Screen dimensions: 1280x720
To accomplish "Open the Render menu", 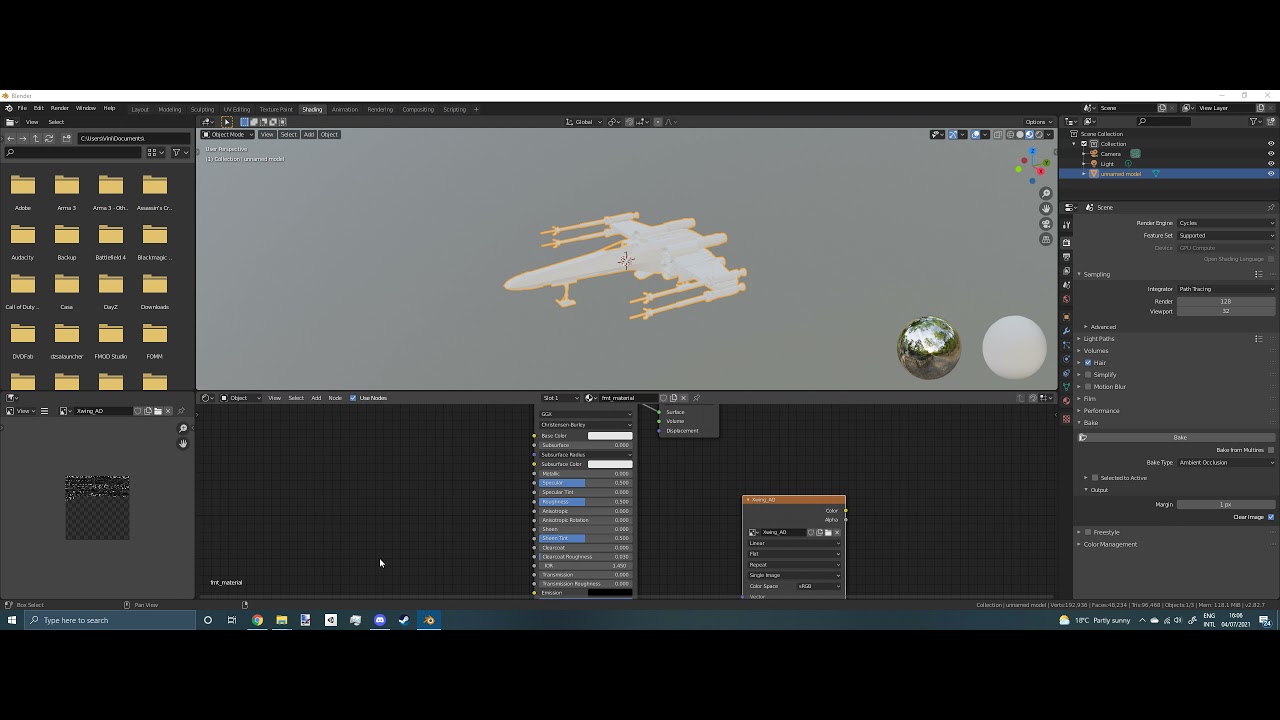I will pyautogui.click(x=60, y=108).
